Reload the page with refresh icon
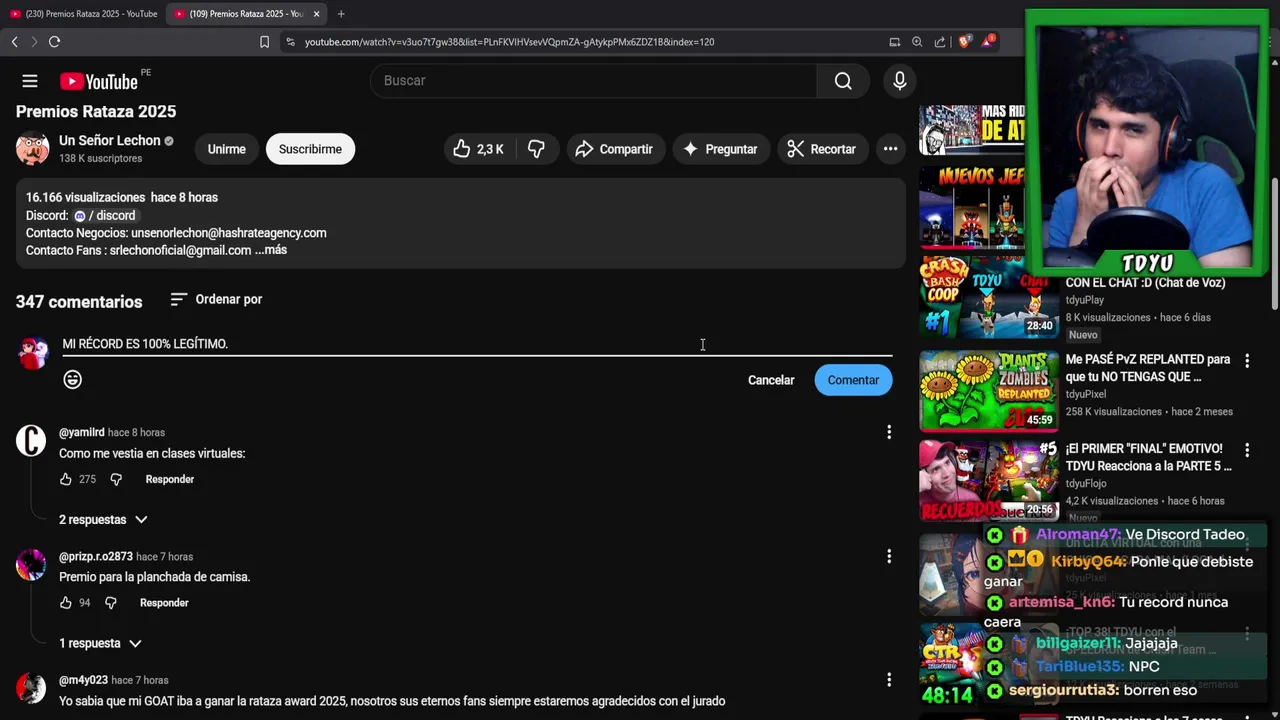Screen dimensions: 1280x720 point(54,42)
